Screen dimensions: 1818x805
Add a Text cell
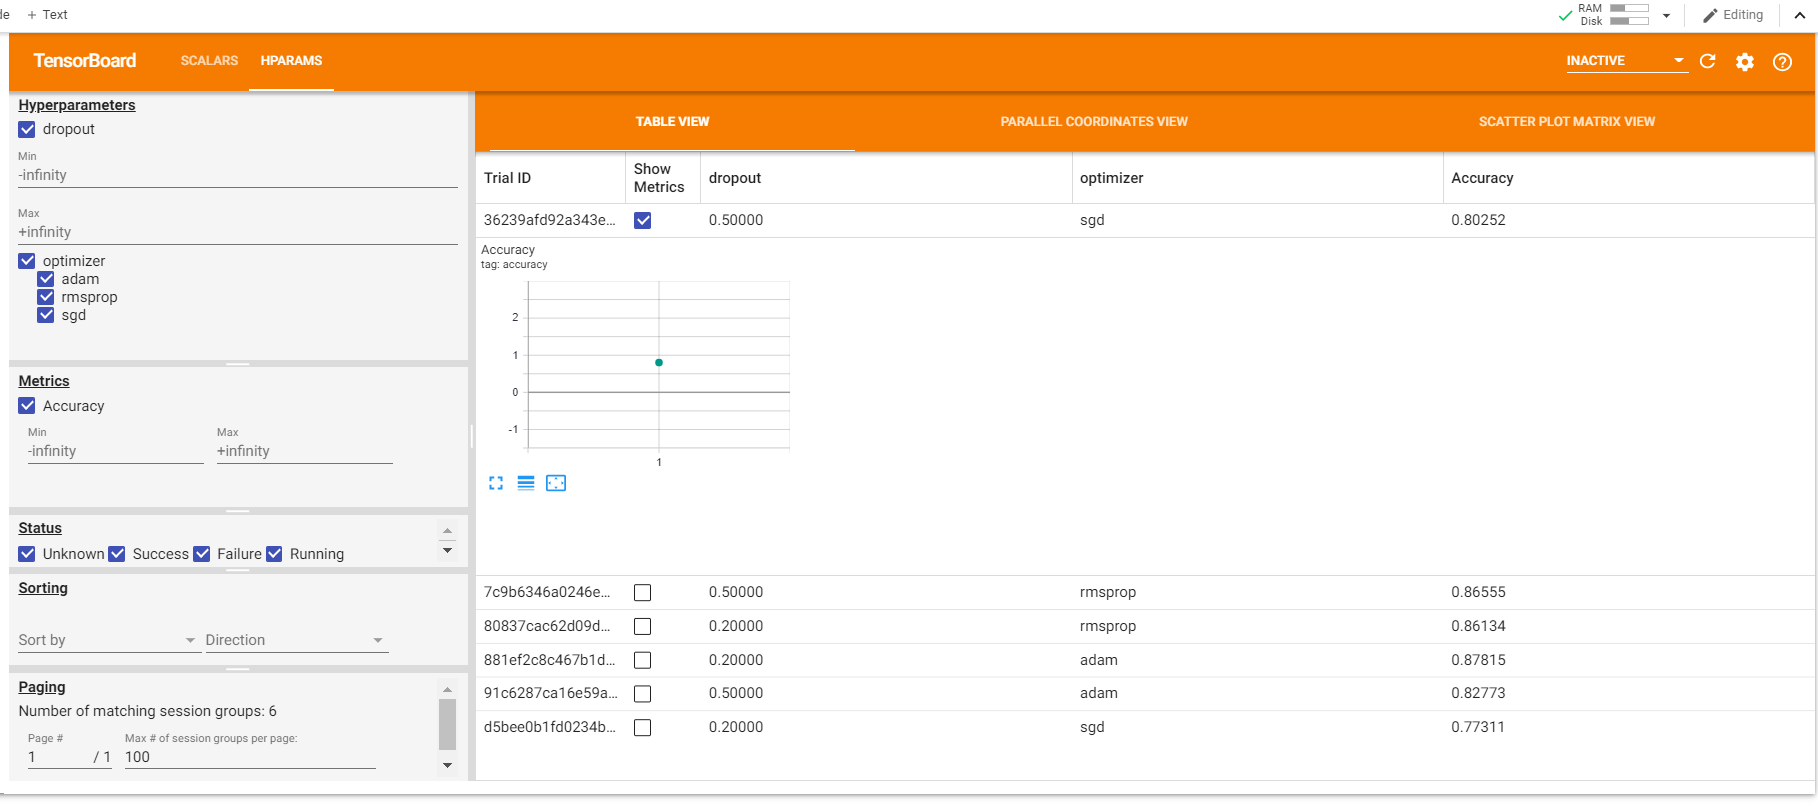tap(47, 15)
